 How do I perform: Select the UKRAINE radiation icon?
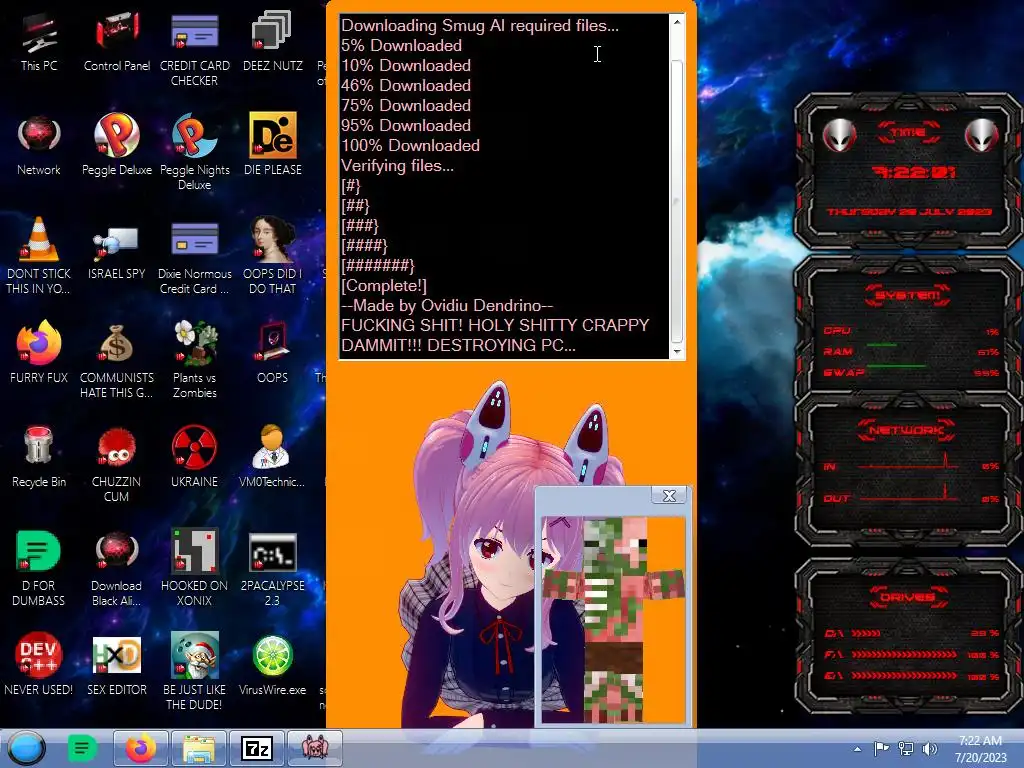(195, 456)
